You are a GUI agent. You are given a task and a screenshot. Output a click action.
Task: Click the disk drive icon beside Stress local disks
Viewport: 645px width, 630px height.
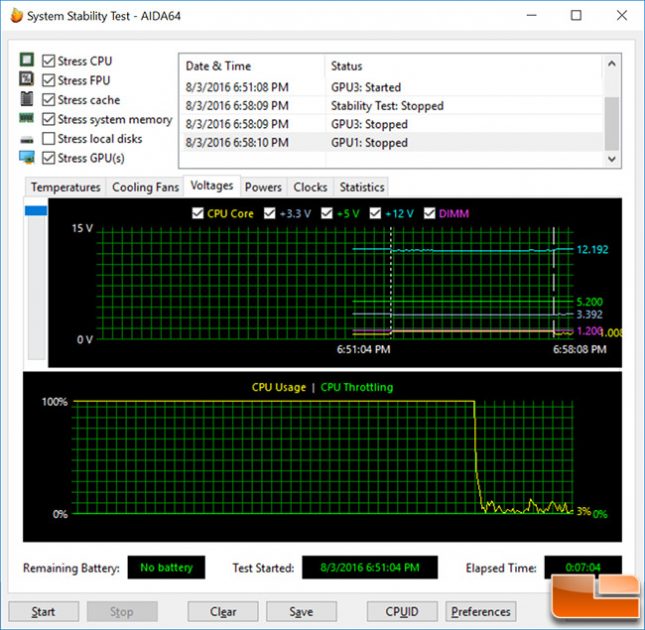tap(27, 140)
